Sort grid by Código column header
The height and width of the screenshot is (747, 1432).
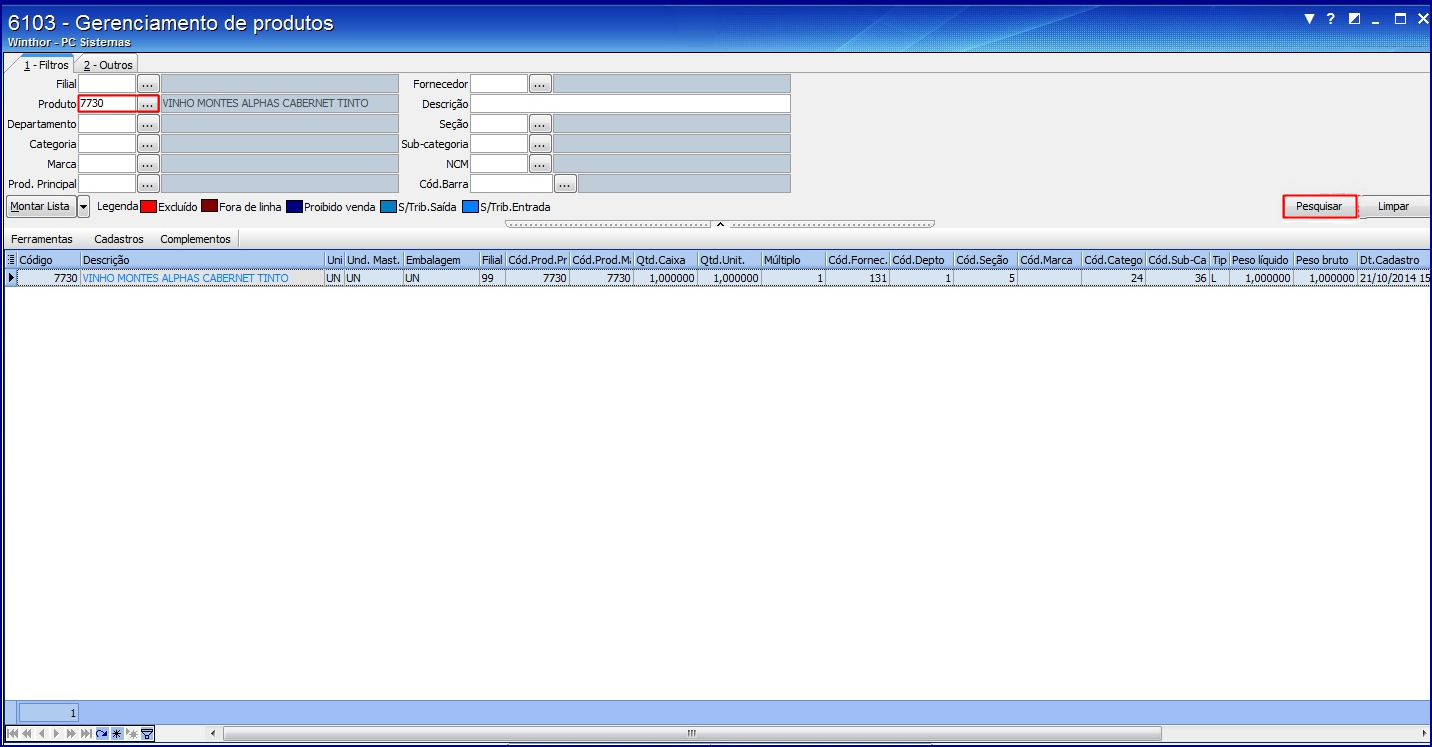pos(49,260)
